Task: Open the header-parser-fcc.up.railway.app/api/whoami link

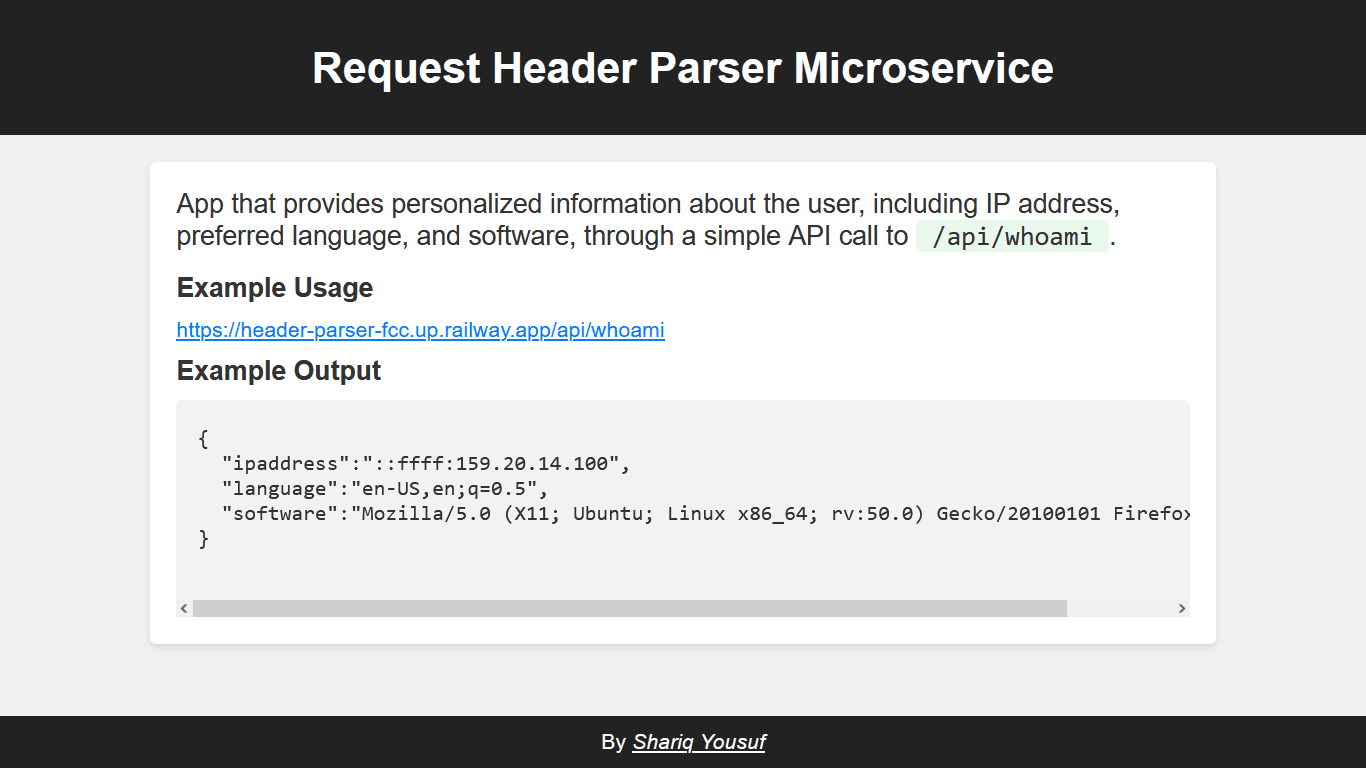Action: pos(420,330)
